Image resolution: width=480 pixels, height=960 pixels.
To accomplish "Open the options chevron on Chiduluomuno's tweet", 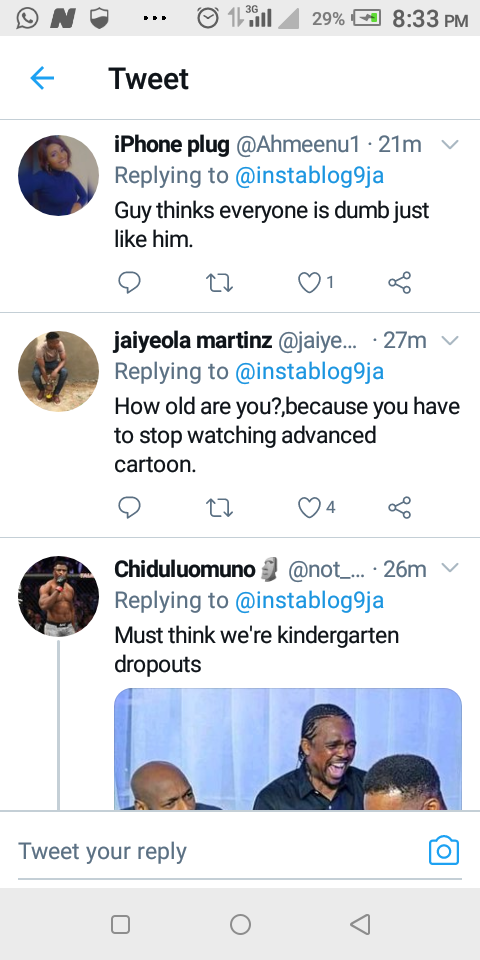I will click(450, 568).
